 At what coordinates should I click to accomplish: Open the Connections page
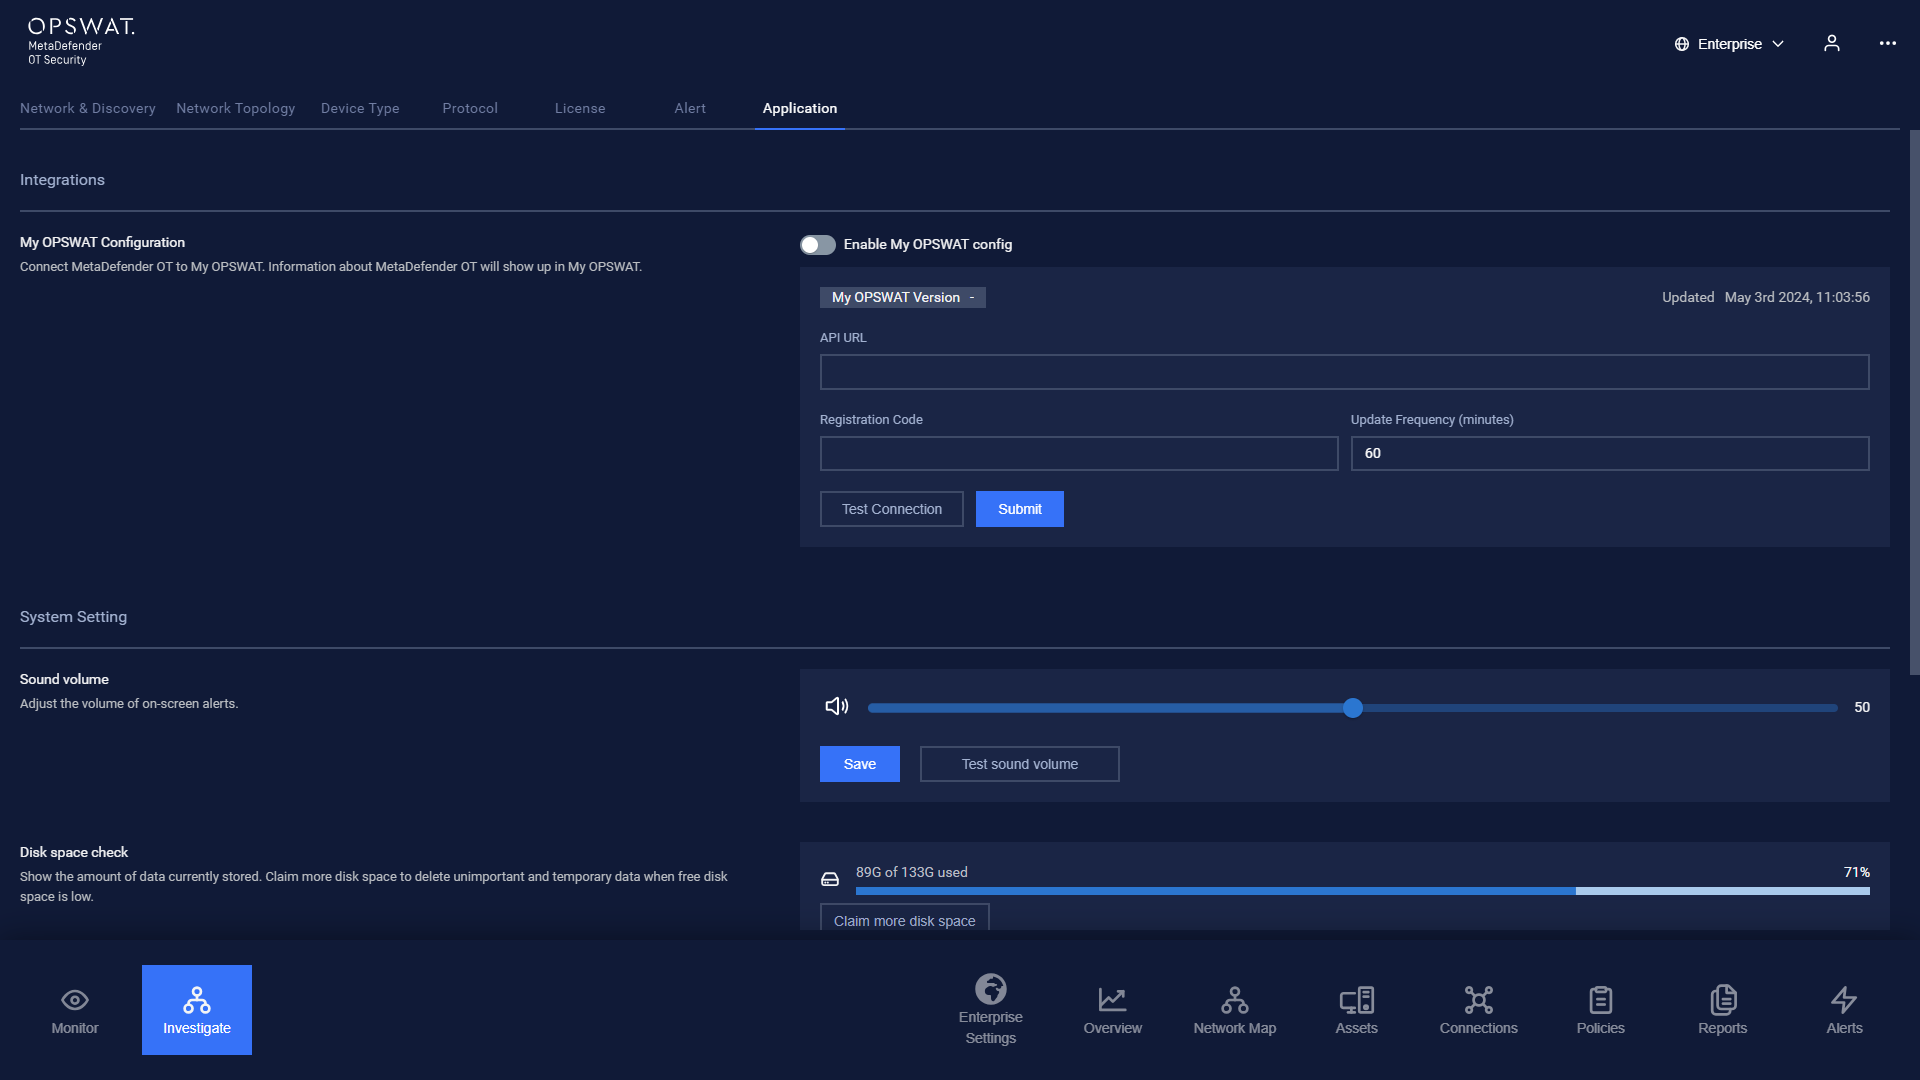click(x=1479, y=1010)
